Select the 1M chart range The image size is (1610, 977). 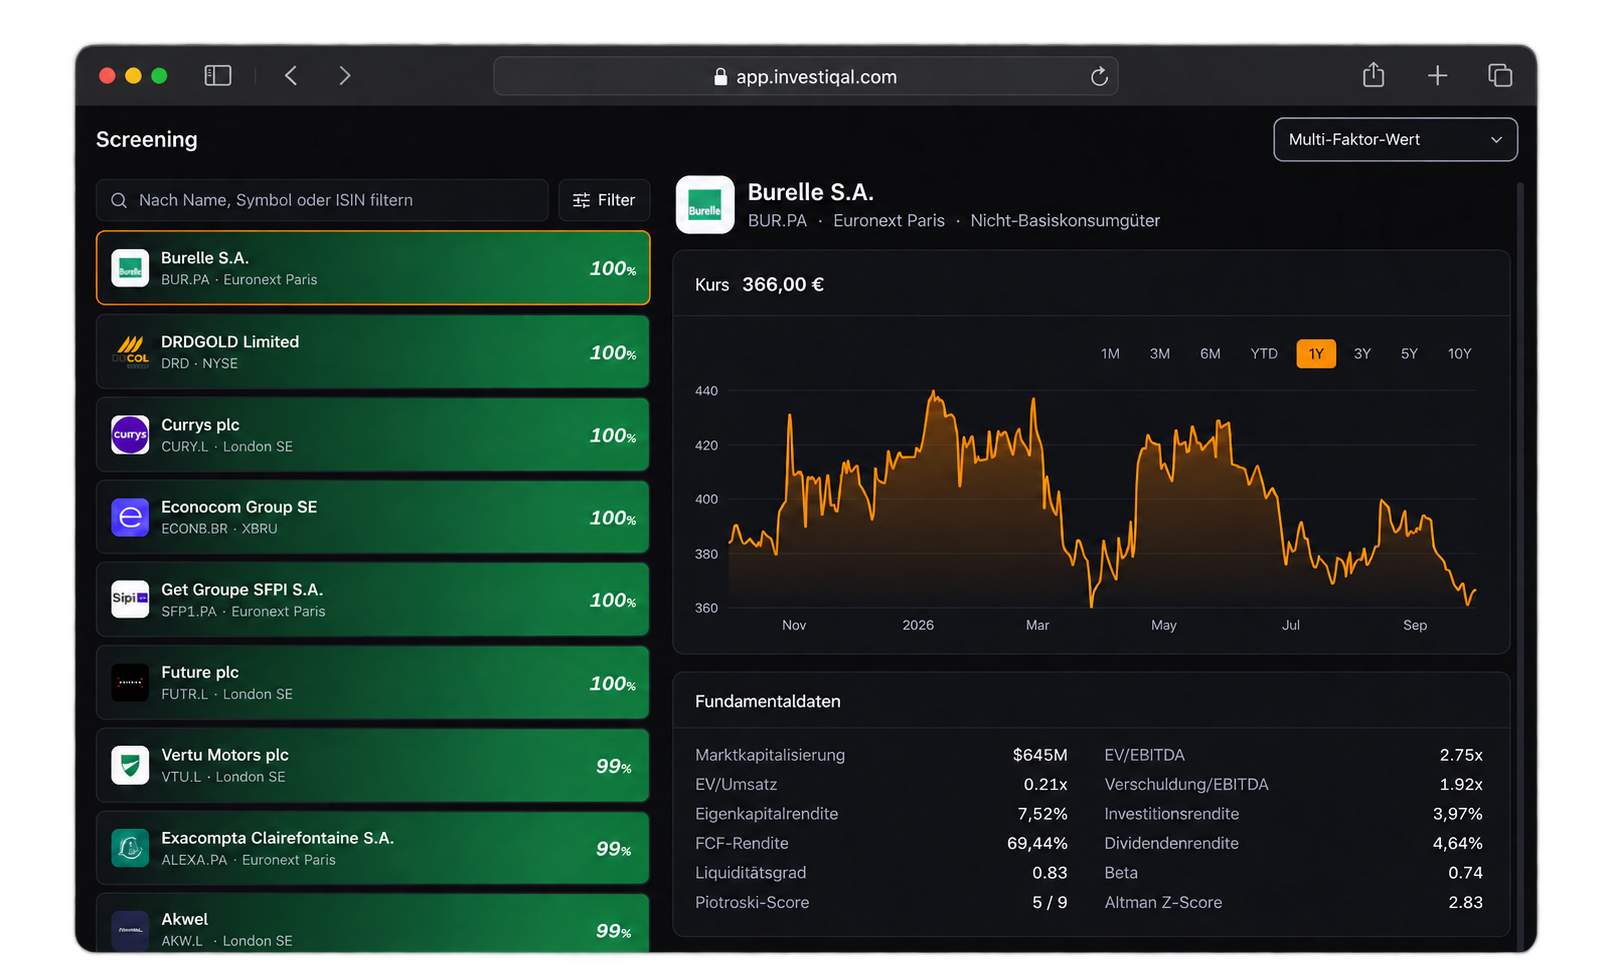pyautogui.click(x=1110, y=354)
